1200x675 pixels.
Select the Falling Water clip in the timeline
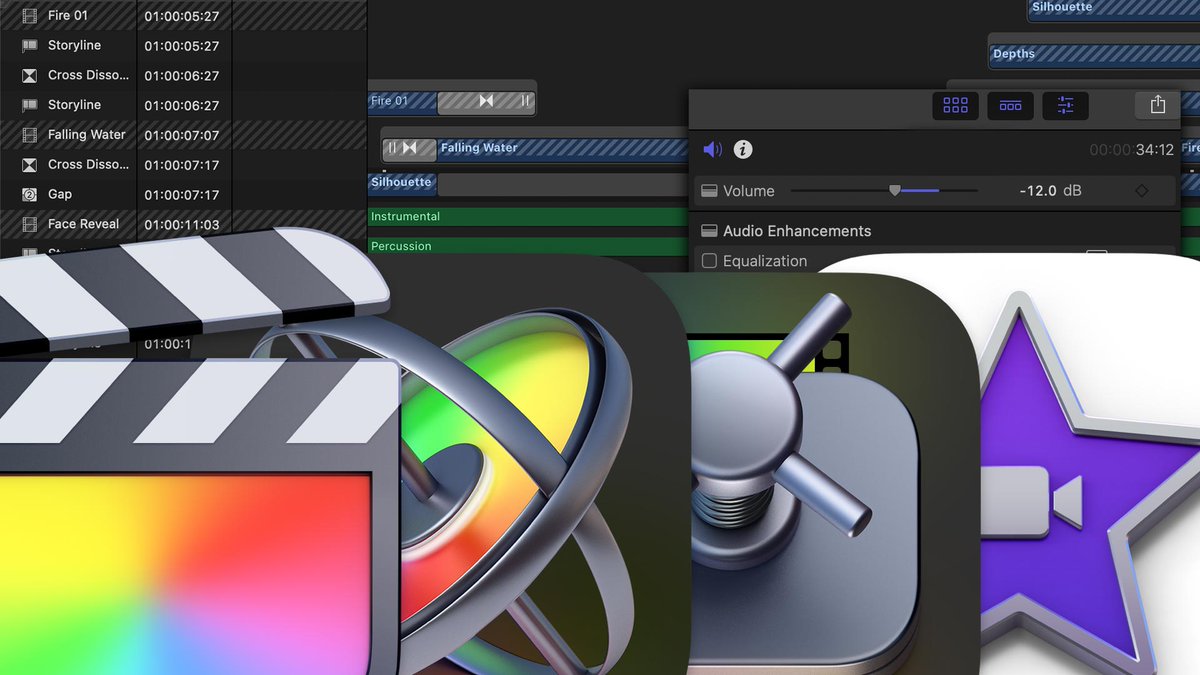[562, 148]
